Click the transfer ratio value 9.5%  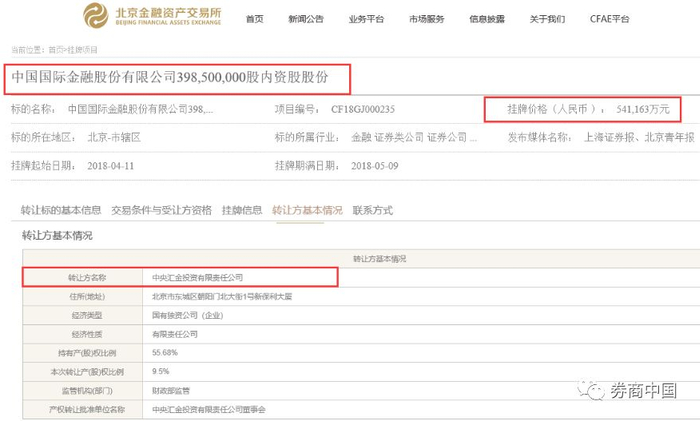coord(161,371)
